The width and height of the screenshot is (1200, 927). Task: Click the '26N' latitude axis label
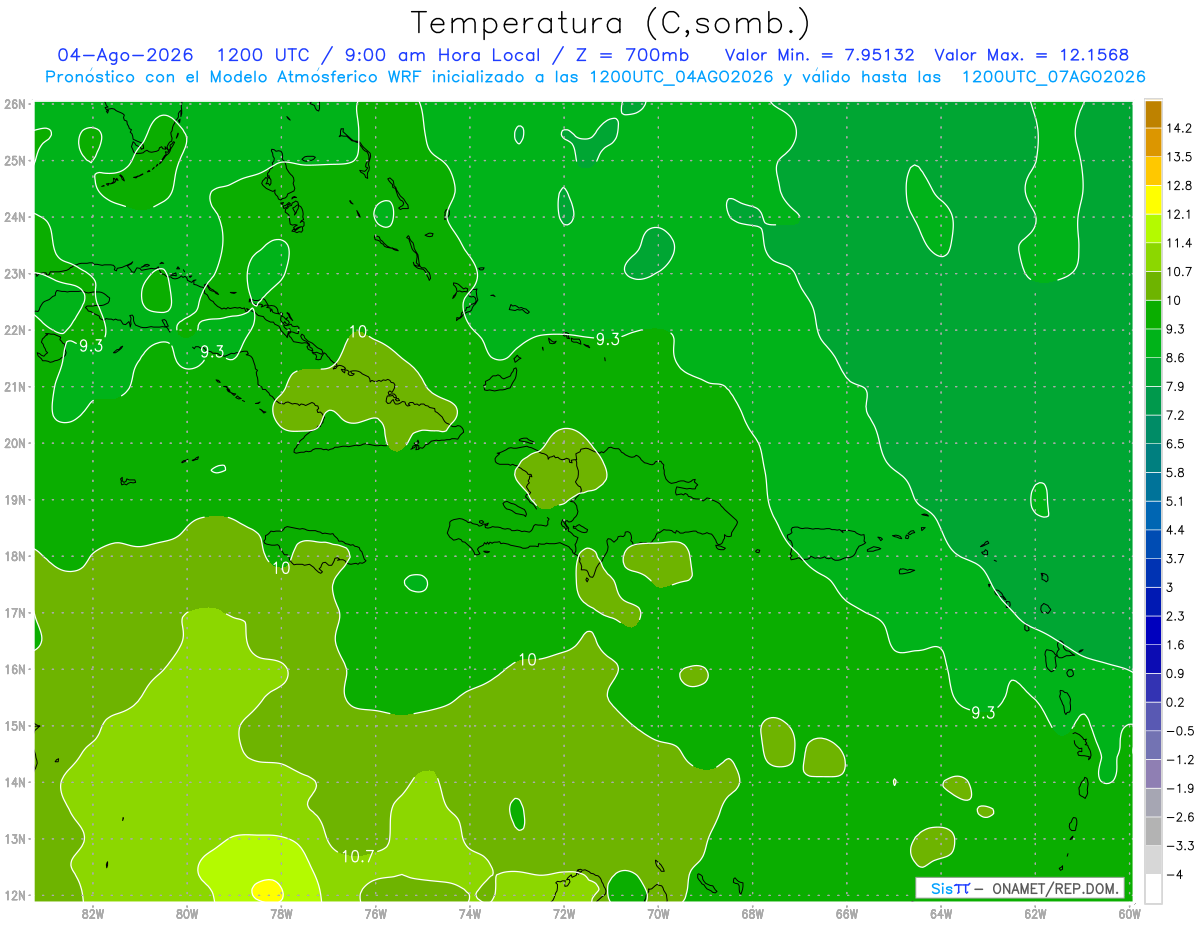pyautogui.click(x=15, y=104)
